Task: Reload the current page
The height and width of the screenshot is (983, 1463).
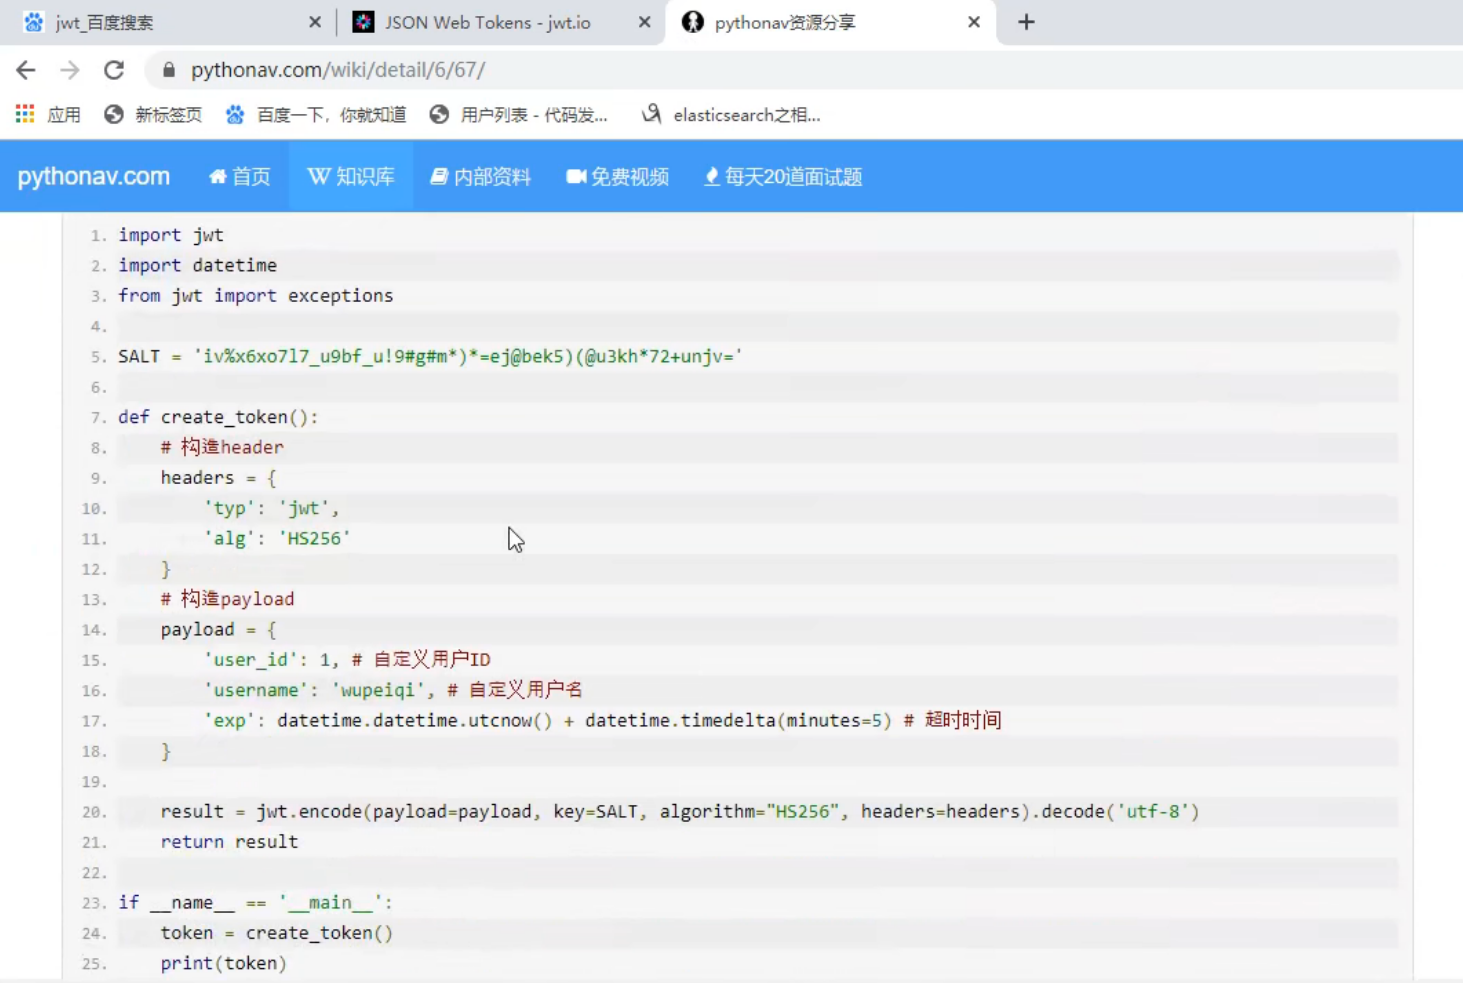Action: (x=114, y=70)
